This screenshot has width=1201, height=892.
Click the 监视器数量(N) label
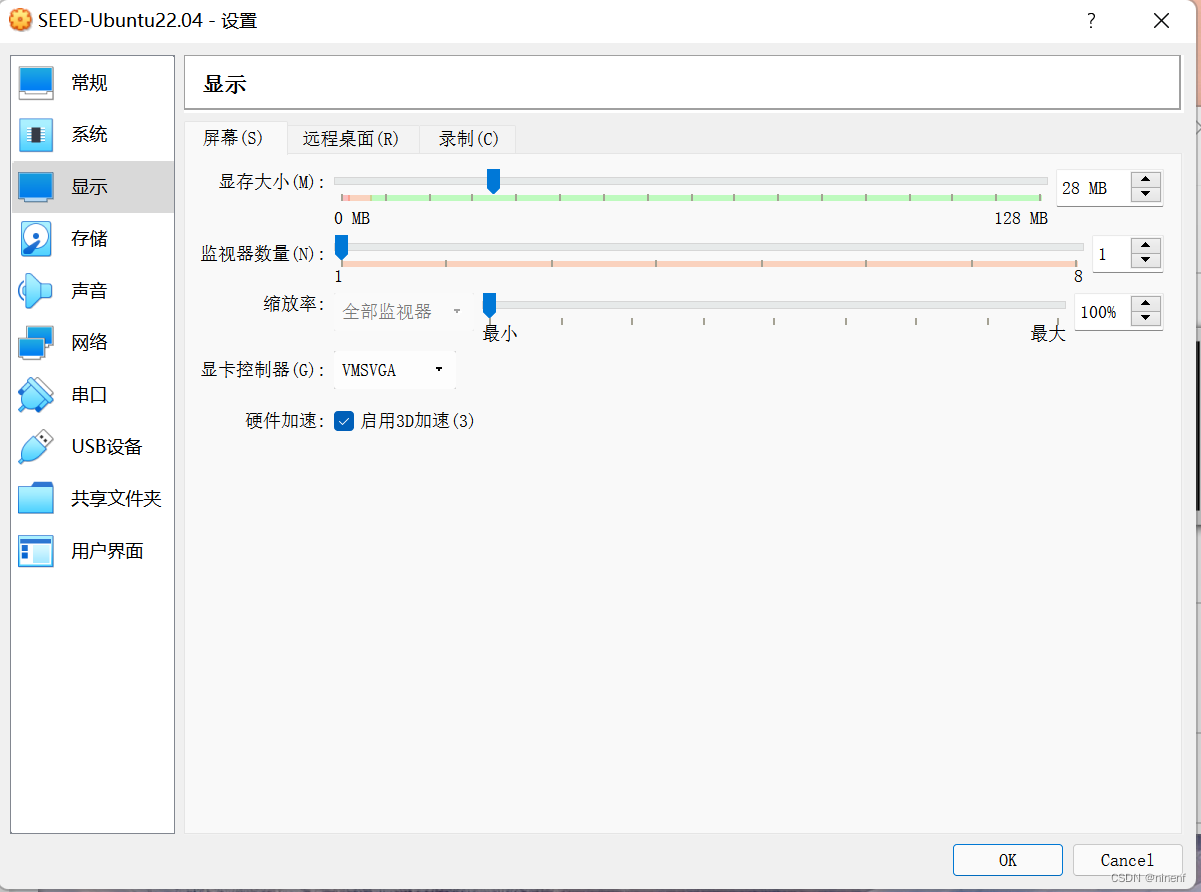click(x=263, y=254)
